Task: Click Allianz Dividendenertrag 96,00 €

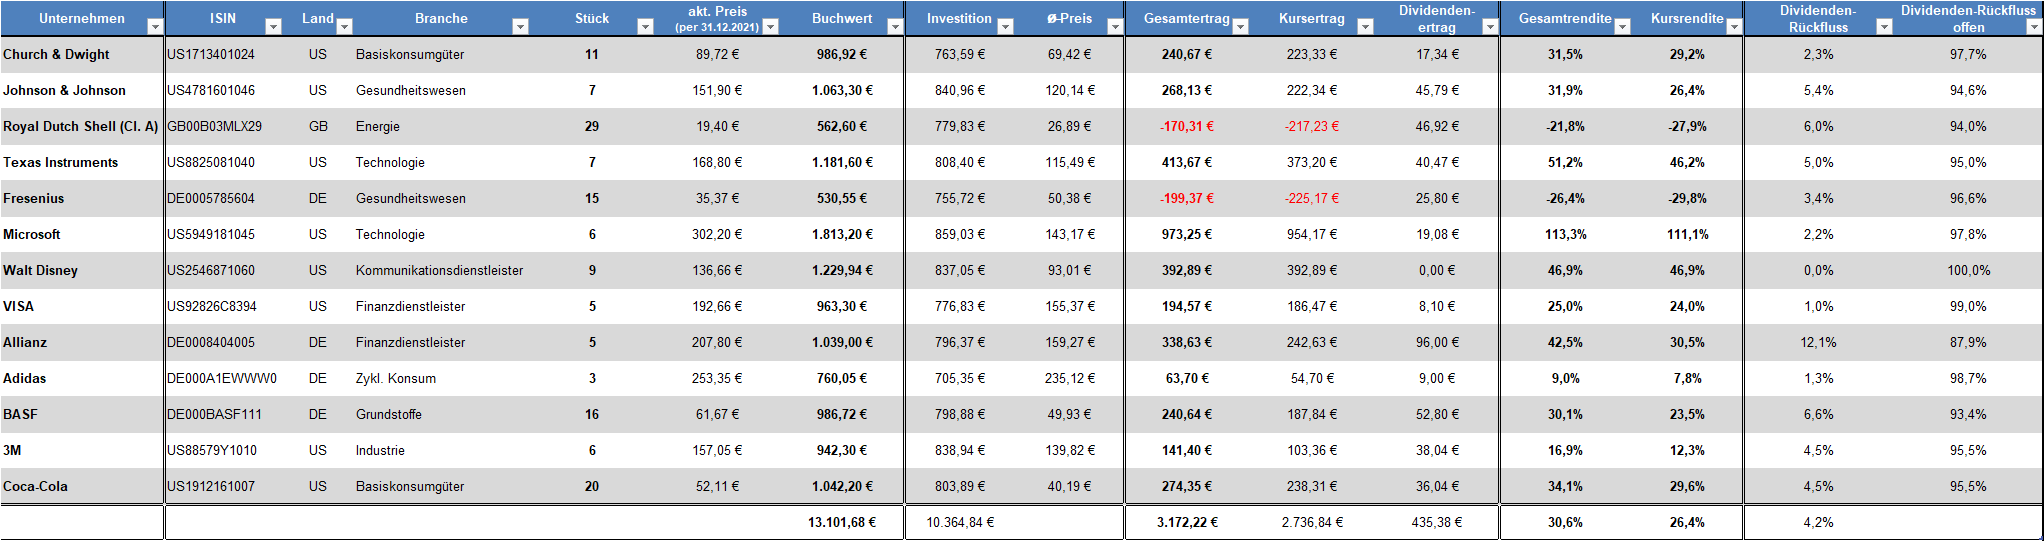Action: click(x=1437, y=342)
